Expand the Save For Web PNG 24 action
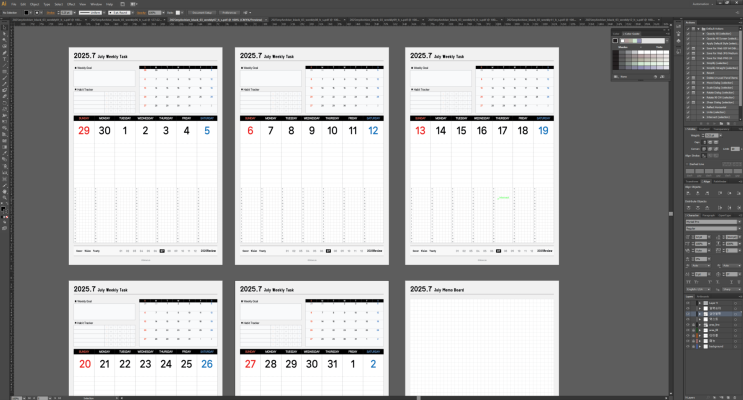 pos(703,58)
